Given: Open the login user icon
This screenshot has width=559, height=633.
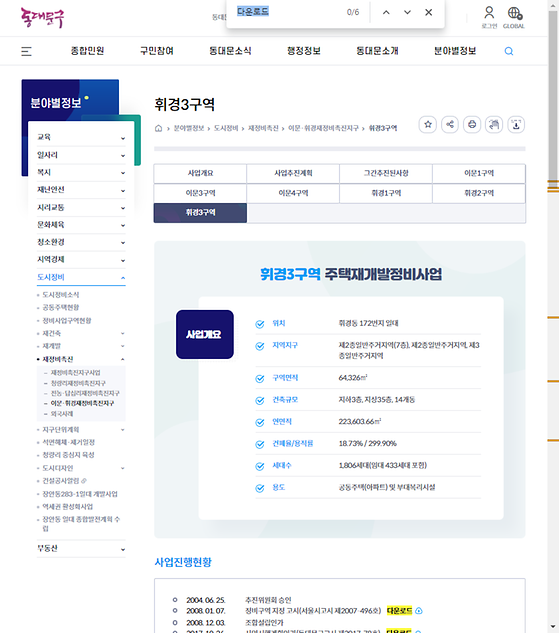Looking at the screenshot, I should (x=489, y=17).
